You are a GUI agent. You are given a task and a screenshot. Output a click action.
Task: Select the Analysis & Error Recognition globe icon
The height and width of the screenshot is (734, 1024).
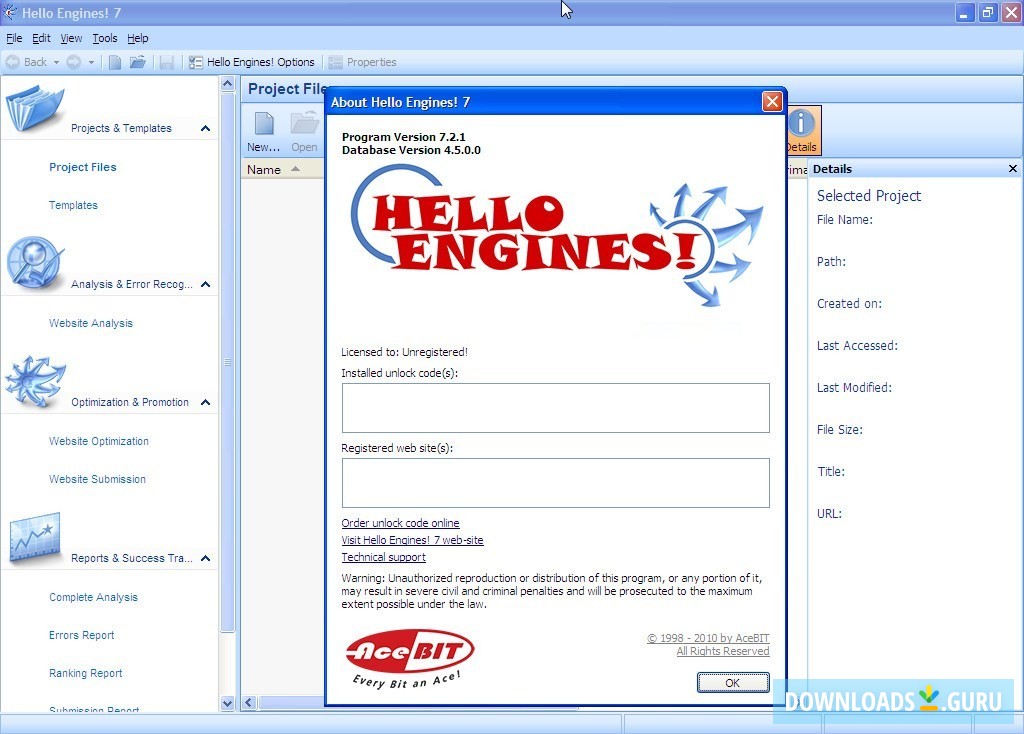coord(36,262)
